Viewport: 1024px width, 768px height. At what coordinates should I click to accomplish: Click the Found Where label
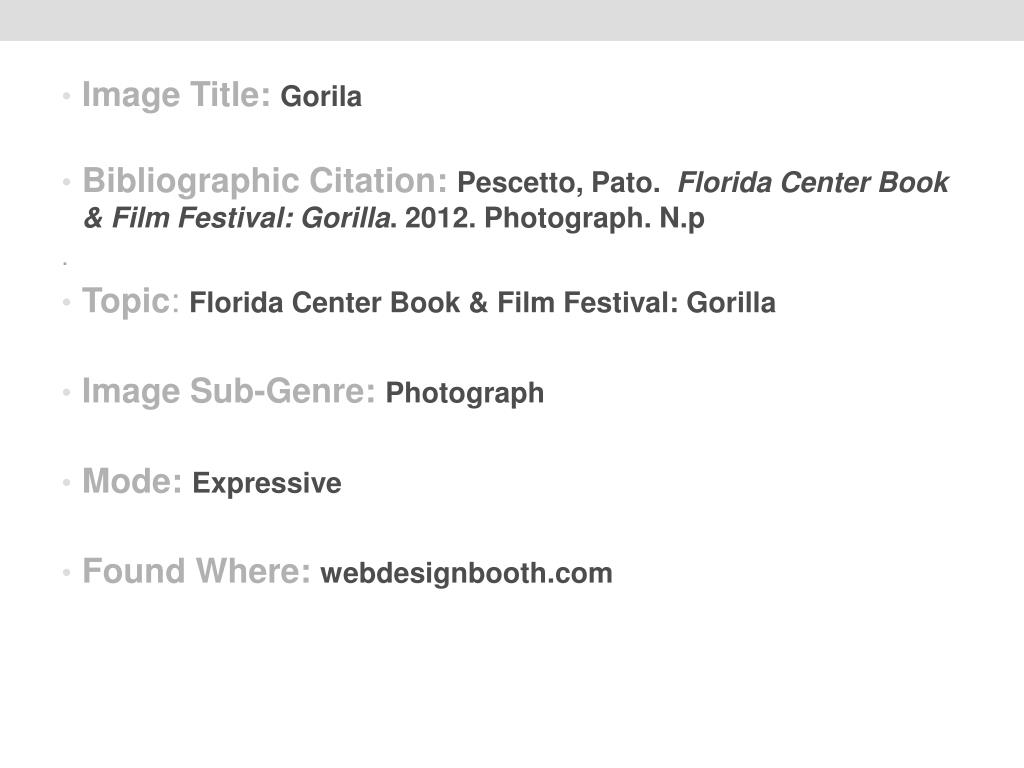pyautogui.click(x=196, y=571)
